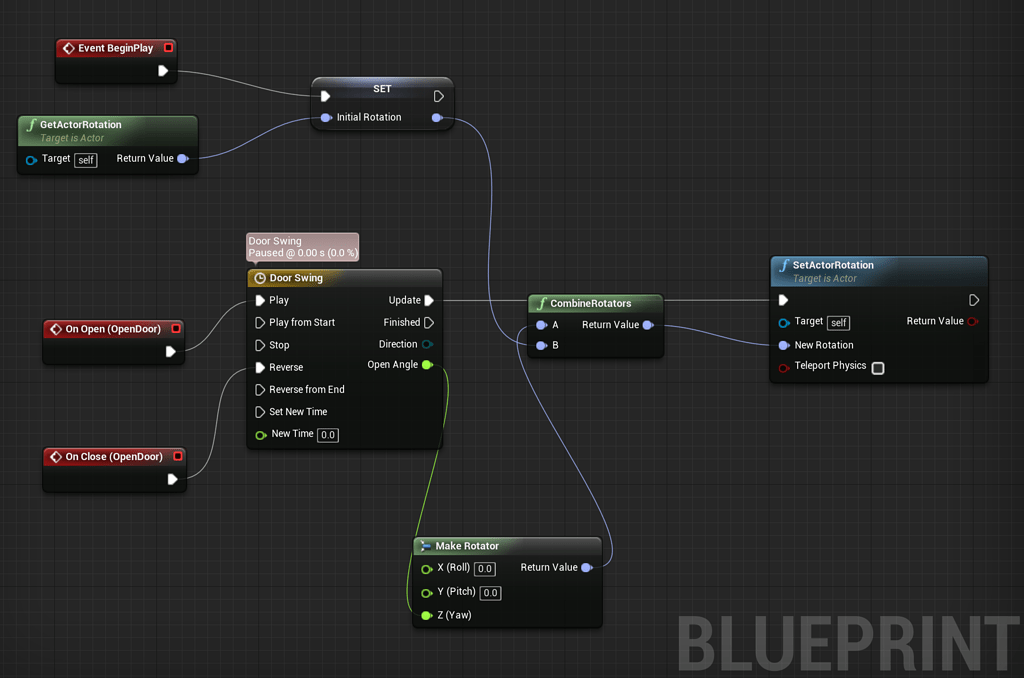Viewport: 1024px width, 678px height.
Task: Click the Y (Pitch) input pin
Action: pyautogui.click(x=426, y=593)
